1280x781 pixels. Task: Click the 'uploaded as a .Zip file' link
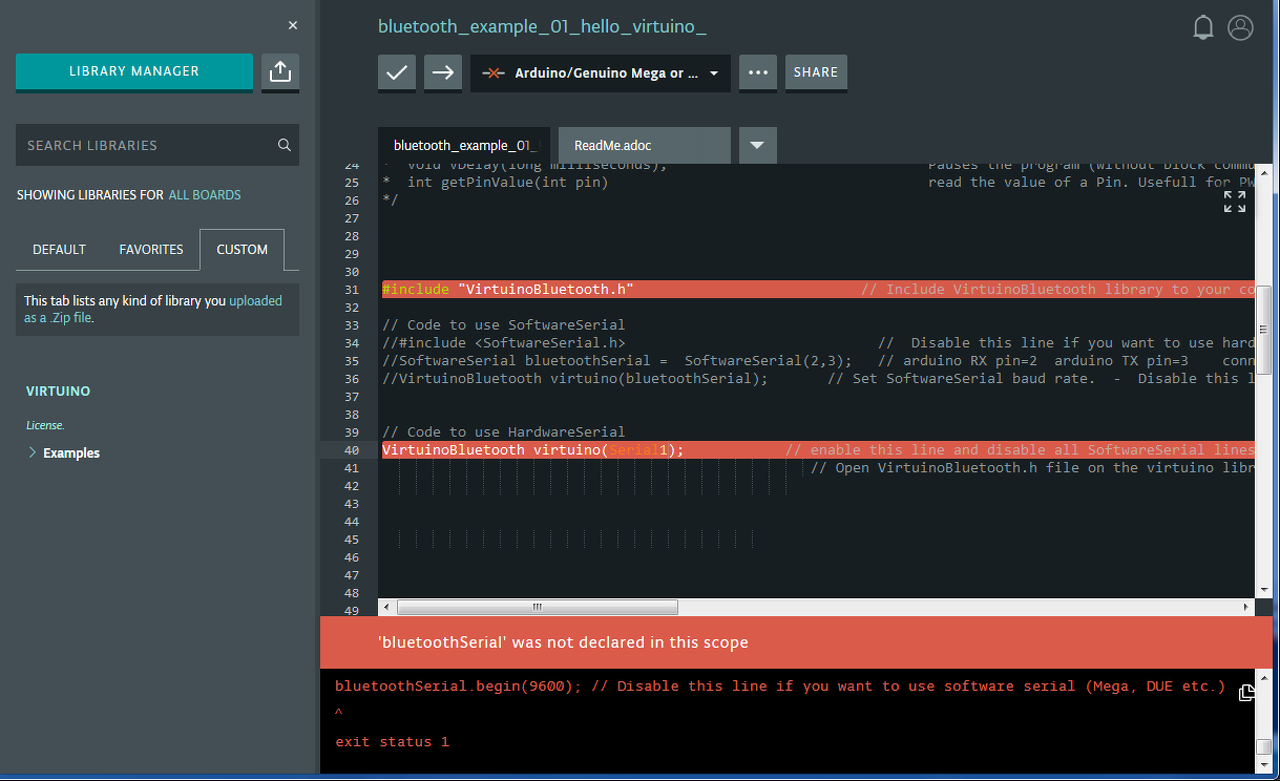(x=153, y=309)
